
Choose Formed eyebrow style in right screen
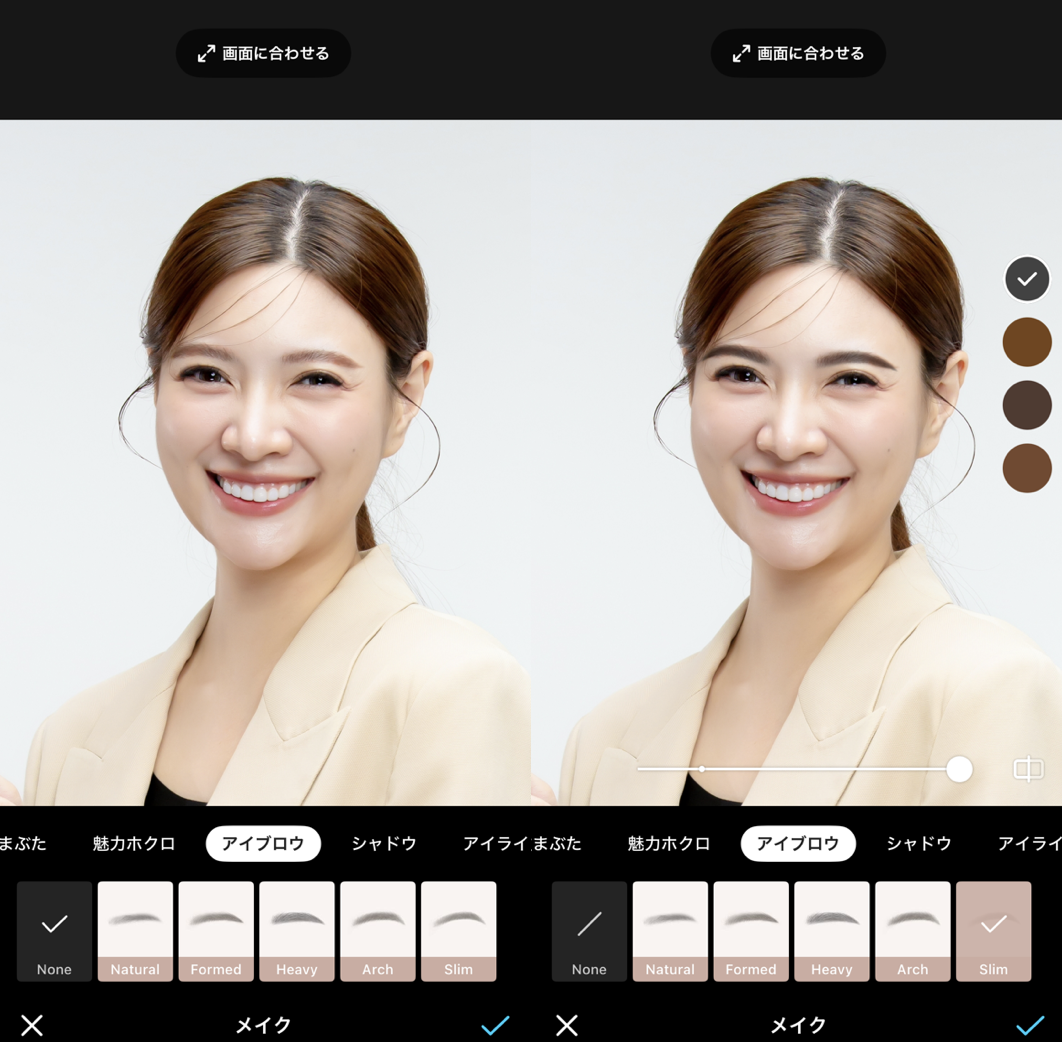click(x=751, y=931)
